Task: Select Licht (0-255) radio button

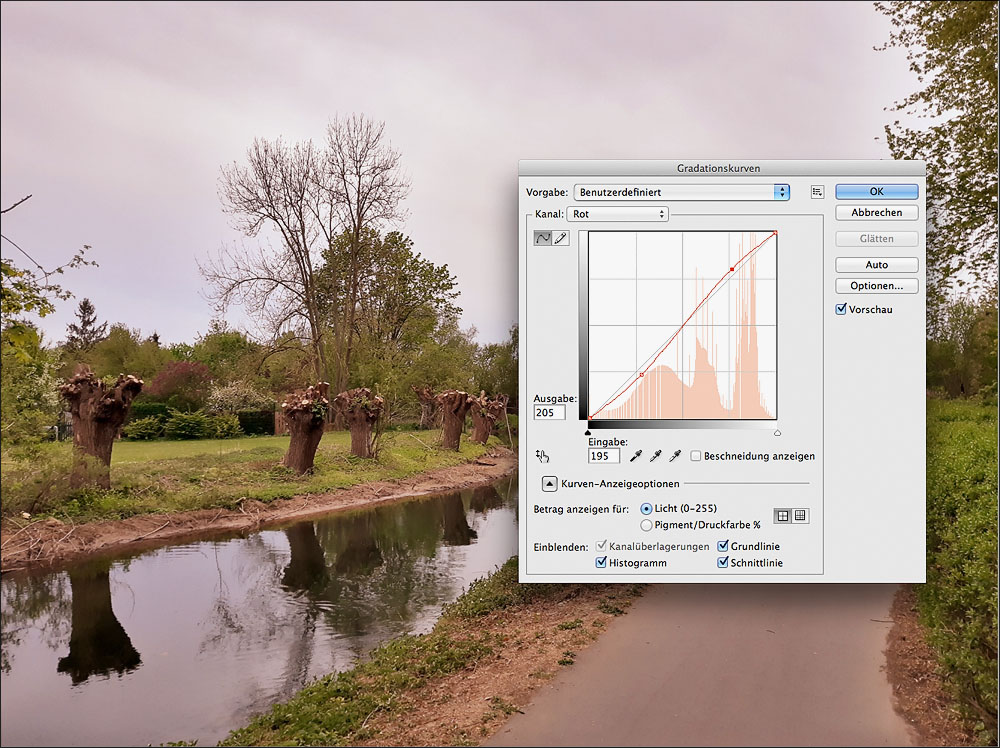Action: tap(646, 509)
